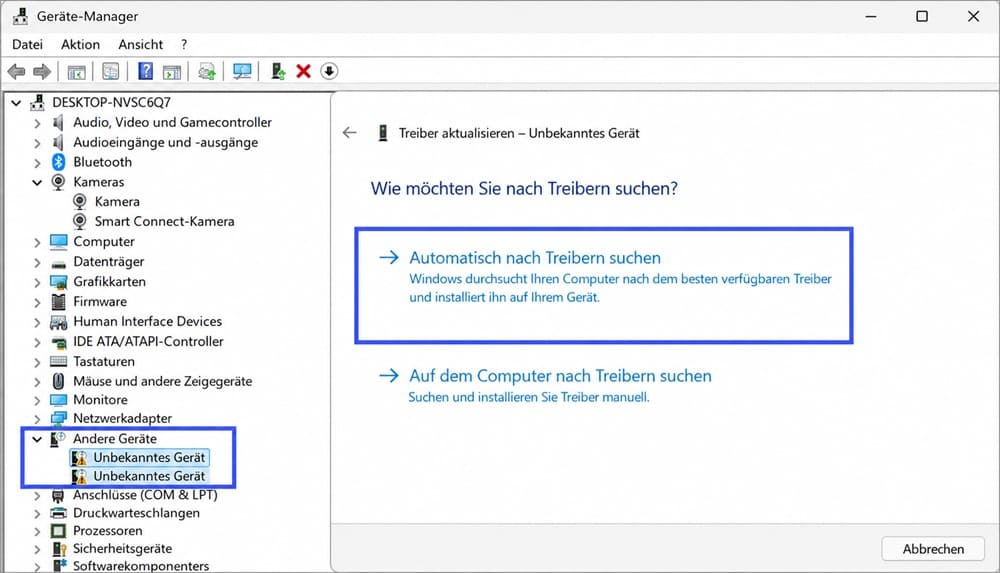Expand Anschlüsse (COM & LPT)

37,496
